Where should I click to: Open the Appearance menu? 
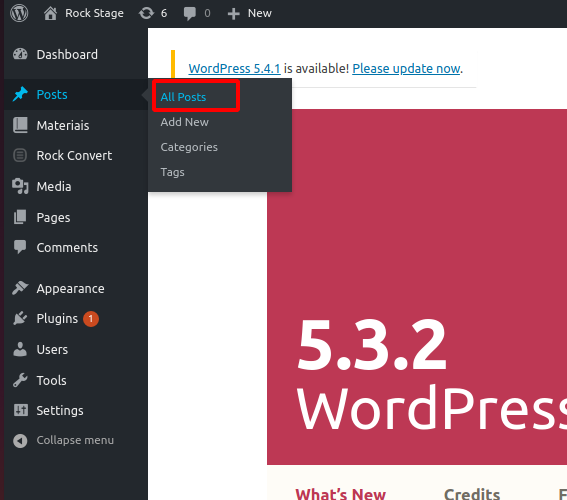pyautogui.click(x=71, y=289)
